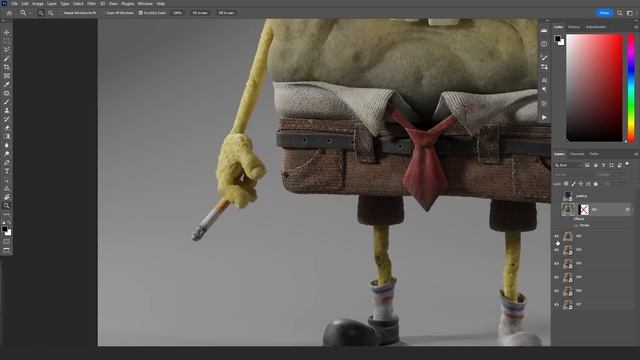640x360 pixels.
Task: Click the Share button
Action: click(604, 13)
